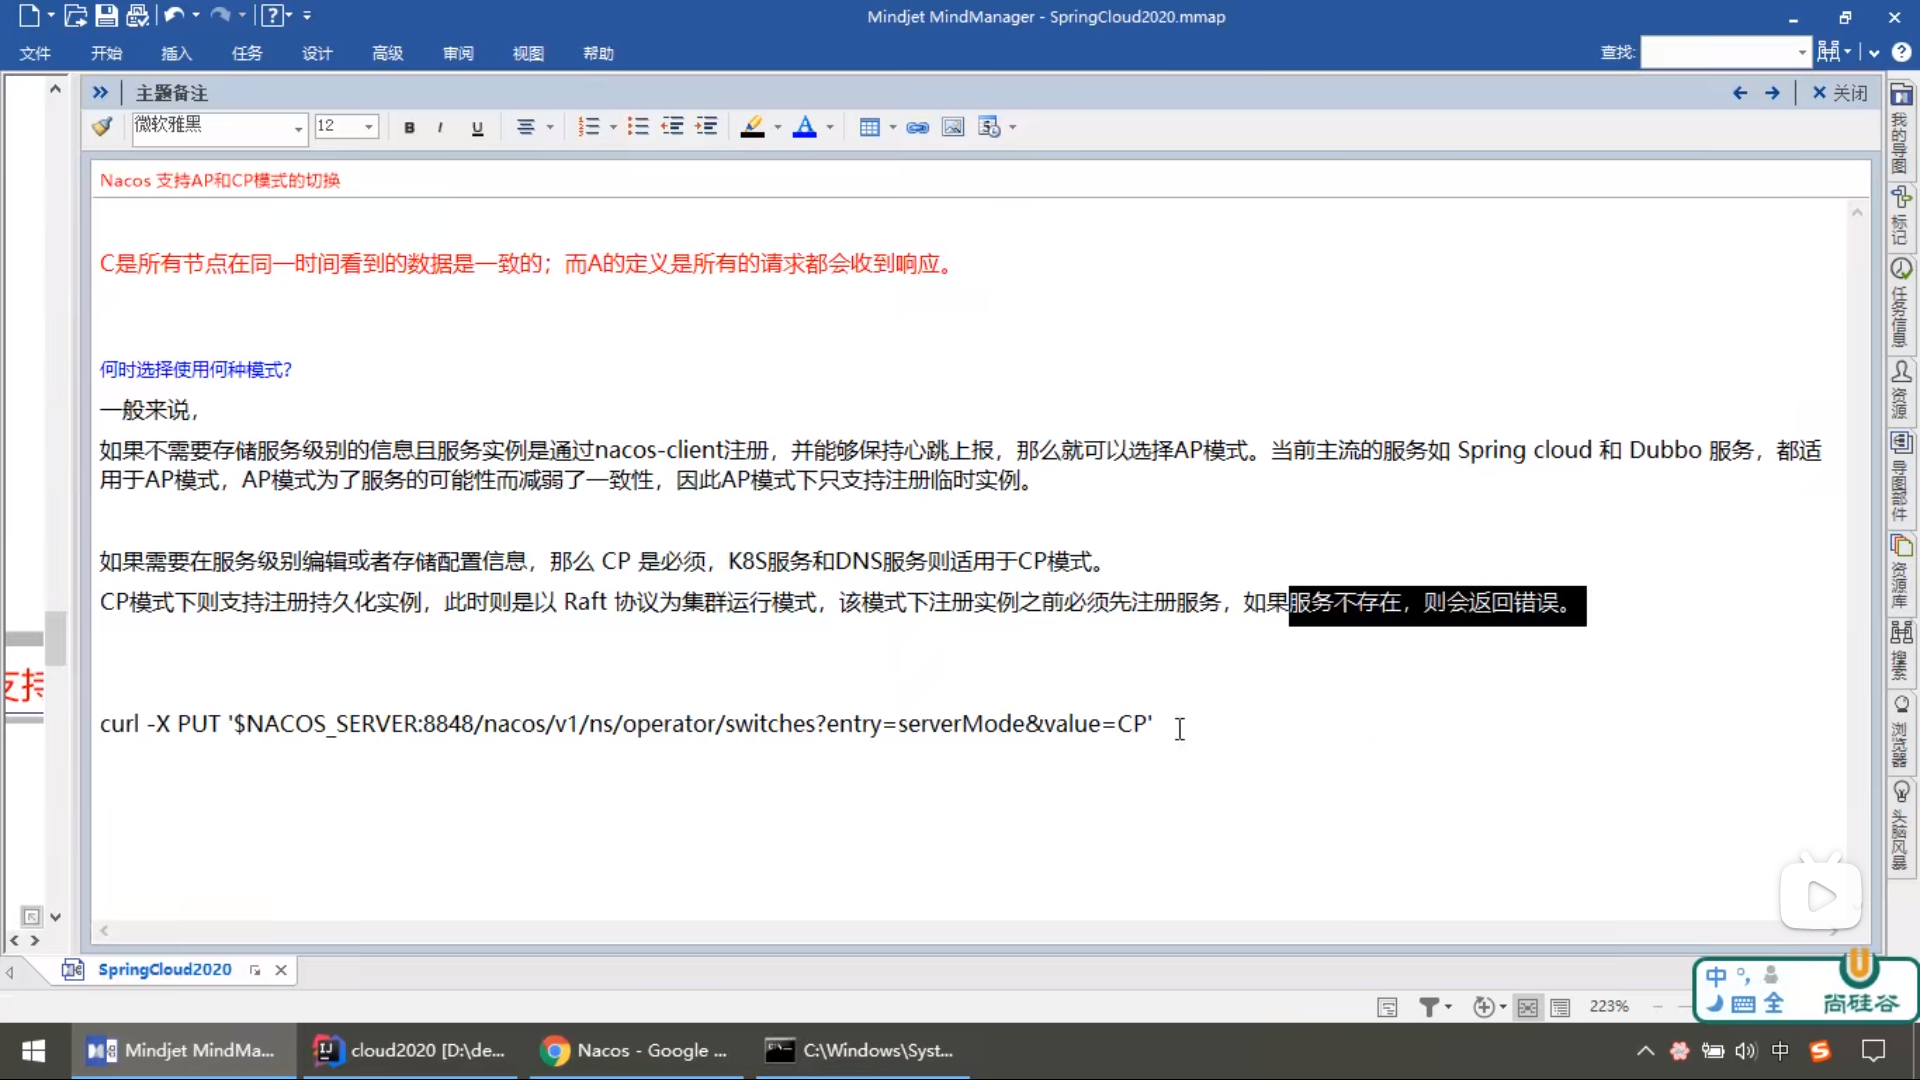This screenshot has height=1080, width=1920.
Task: Click the filter funnel icon in status bar
Action: tap(1430, 1007)
